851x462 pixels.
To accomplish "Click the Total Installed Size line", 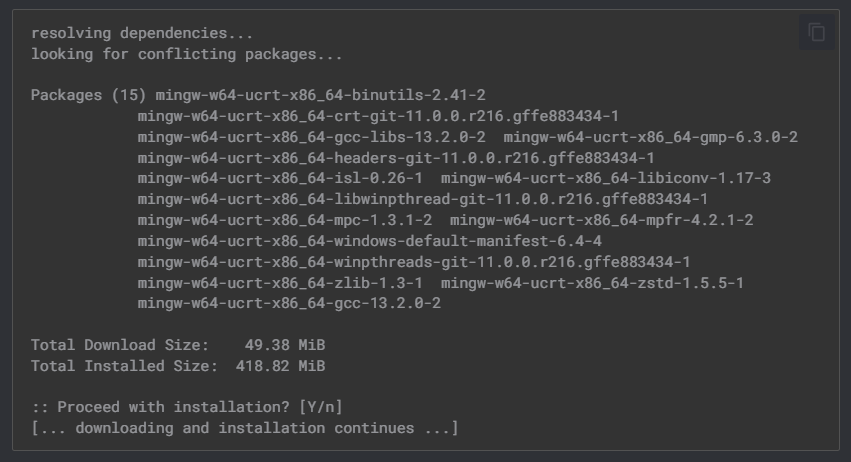I will 178,366.
